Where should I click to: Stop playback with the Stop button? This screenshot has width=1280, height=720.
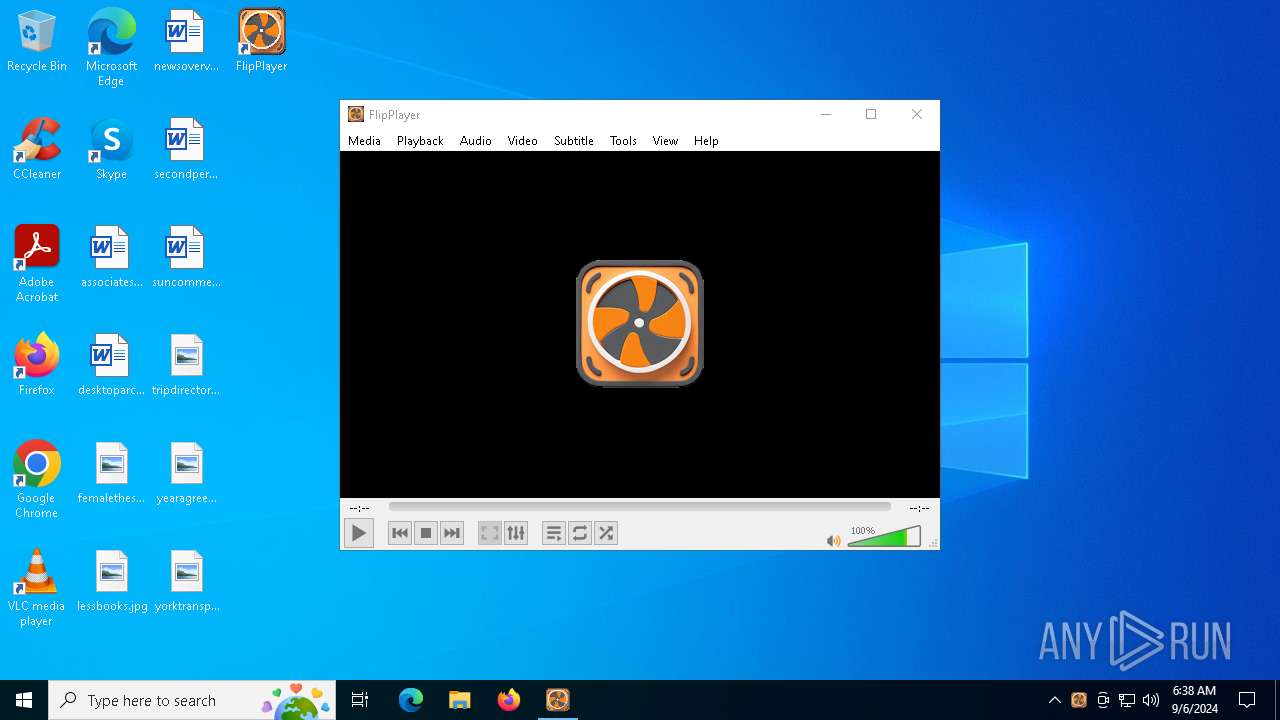pyautogui.click(x=426, y=533)
